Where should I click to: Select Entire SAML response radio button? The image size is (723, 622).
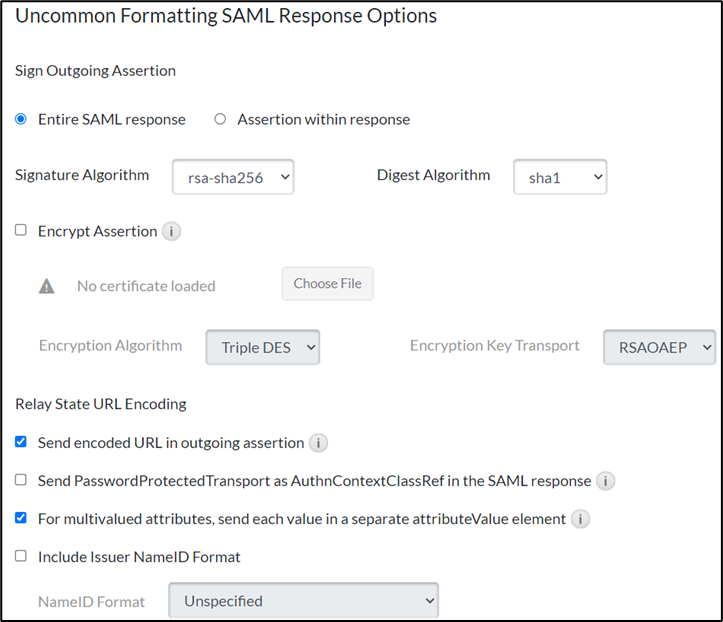pyautogui.click(x=21, y=119)
